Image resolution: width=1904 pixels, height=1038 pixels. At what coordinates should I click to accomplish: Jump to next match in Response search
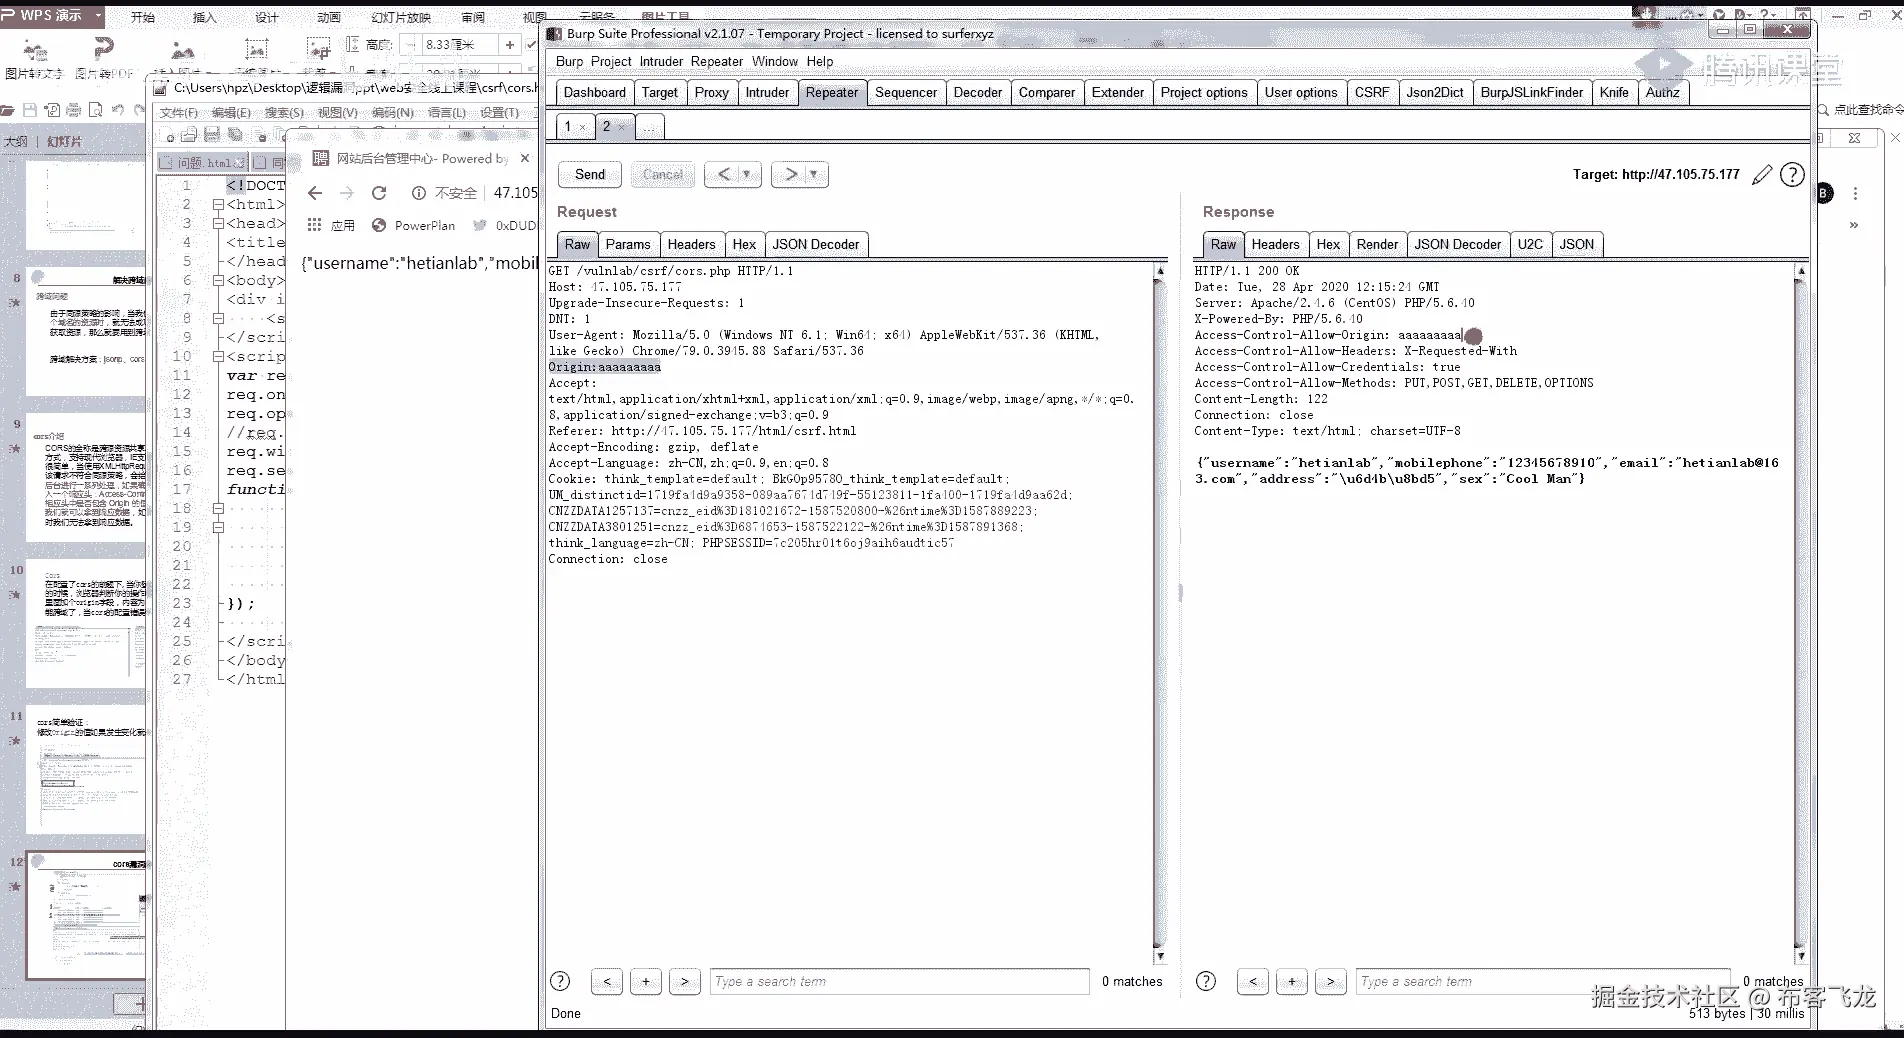coord(1331,981)
